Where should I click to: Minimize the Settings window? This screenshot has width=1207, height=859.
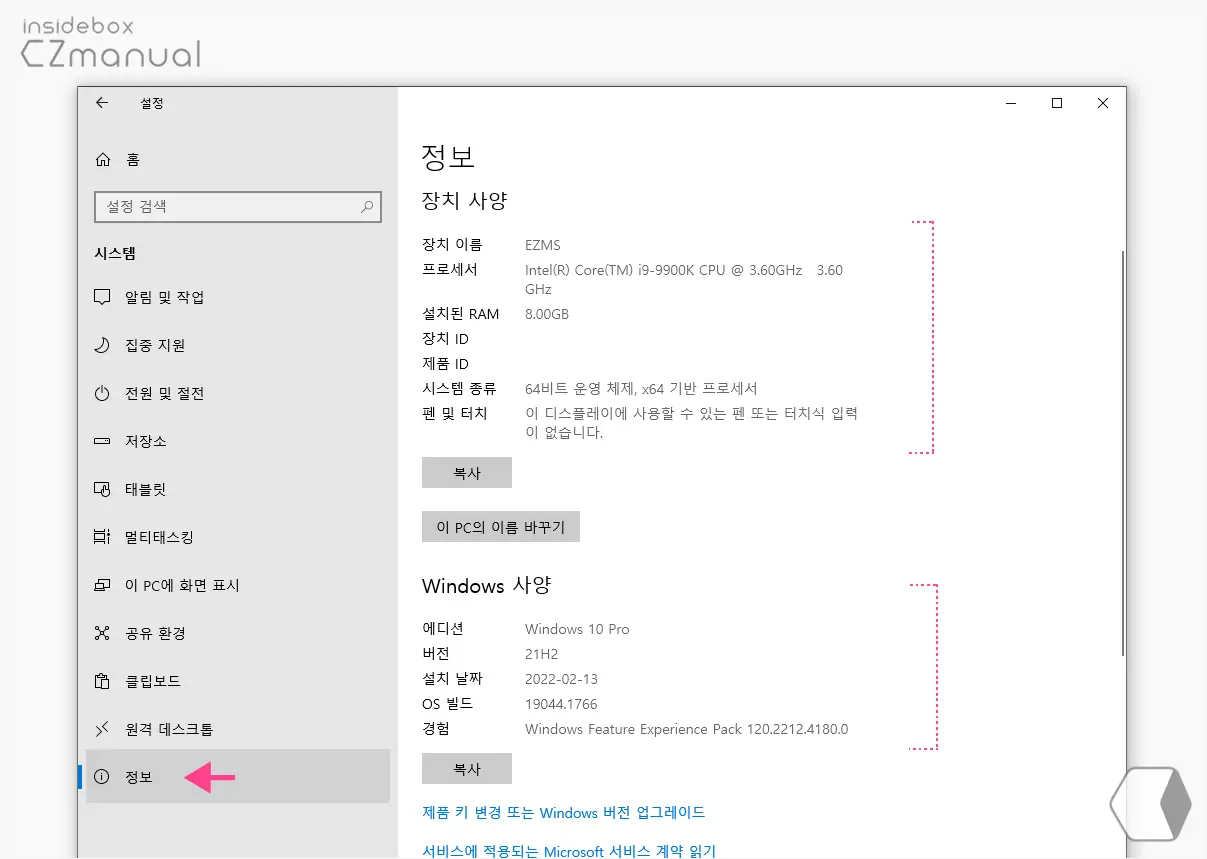pos(1011,103)
